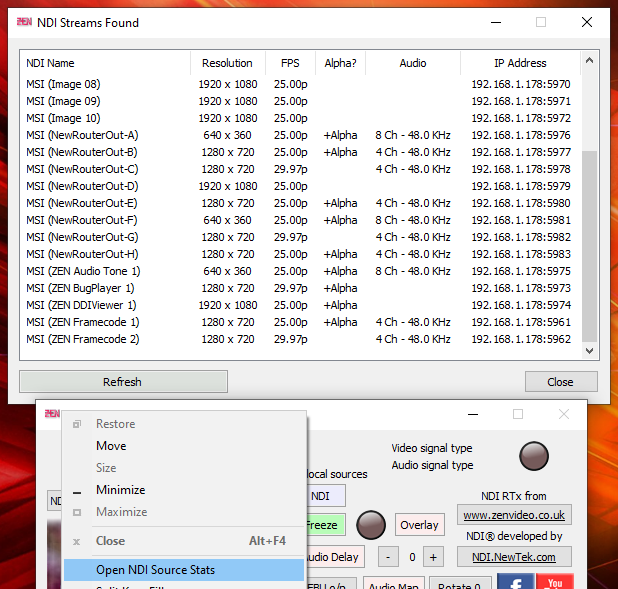Choose Move in the system menu
This screenshot has width=618, height=589.
[x=184, y=446]
